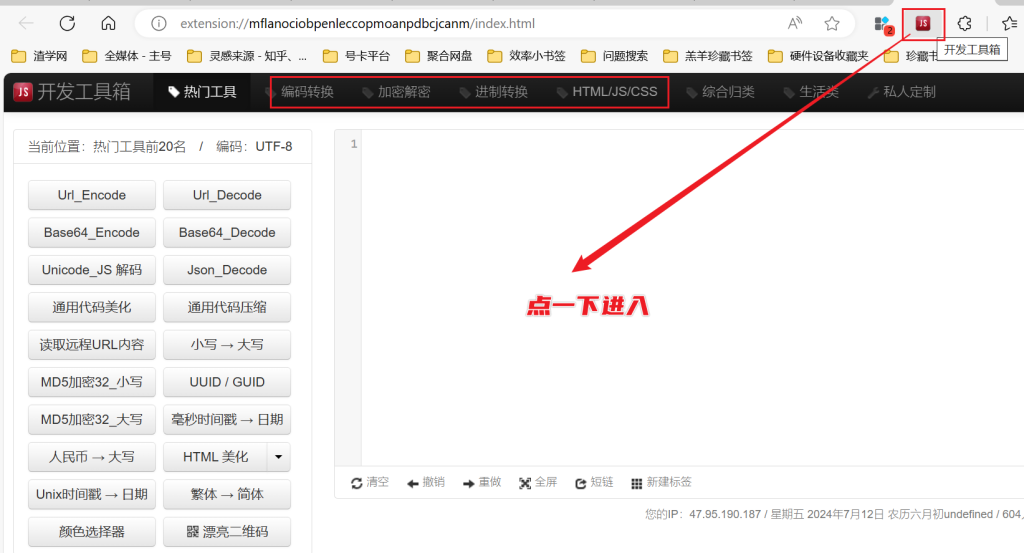
Task: Click the 繁体 → 简体 button
Action: pos(227,494)
